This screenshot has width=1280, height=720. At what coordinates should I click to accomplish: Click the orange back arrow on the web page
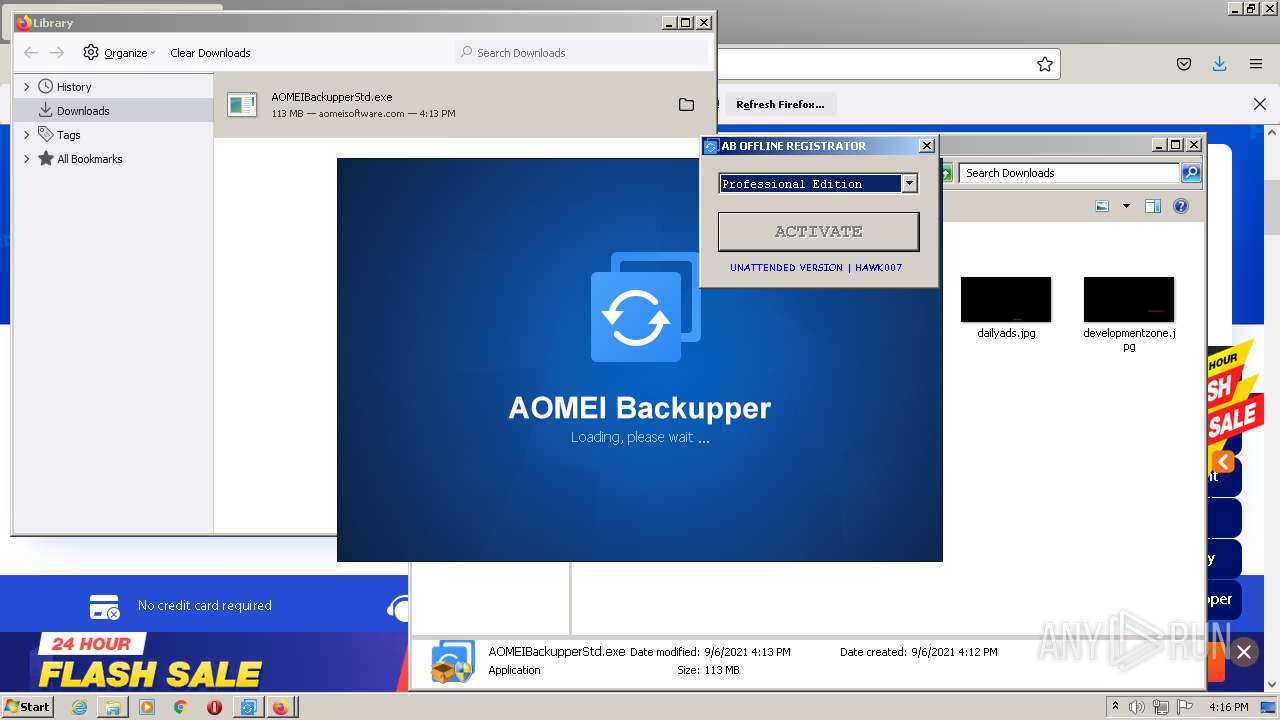(1223, 462)
